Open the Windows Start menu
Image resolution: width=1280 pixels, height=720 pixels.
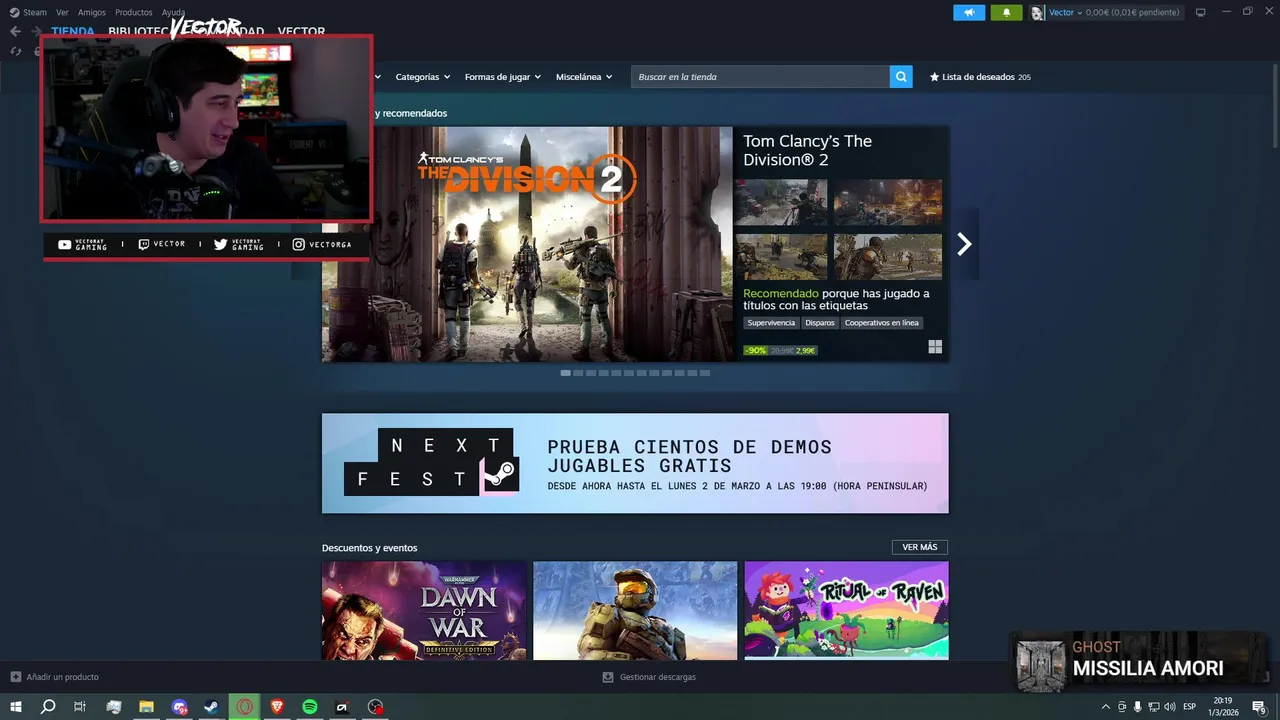click(16, 707)
